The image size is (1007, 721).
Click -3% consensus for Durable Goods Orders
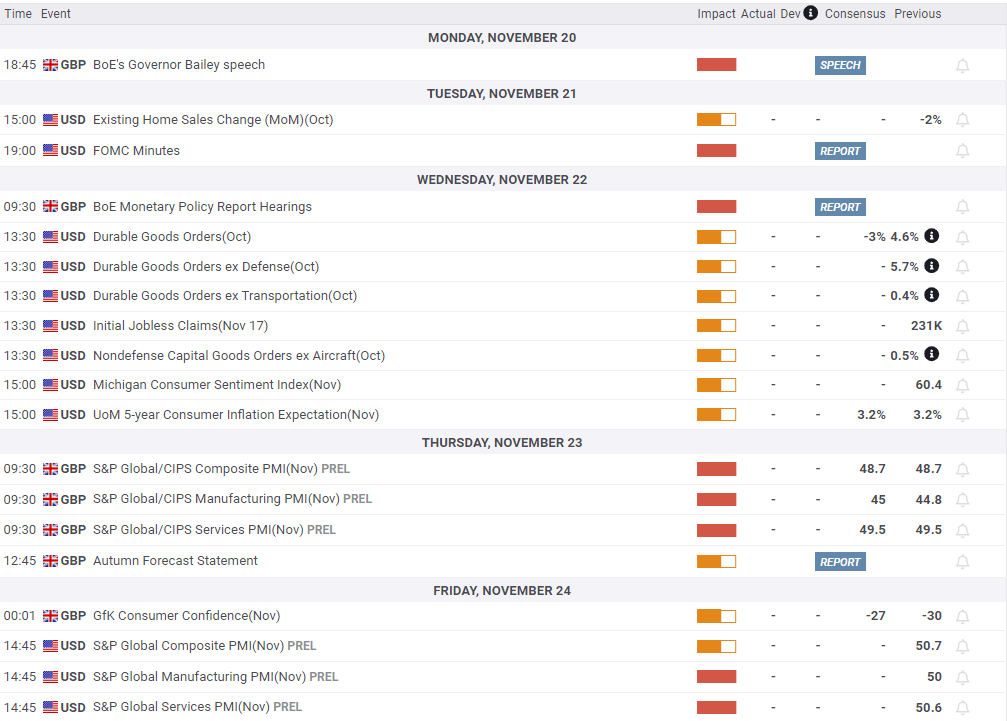pyautogui.click(x=874, y=237)
